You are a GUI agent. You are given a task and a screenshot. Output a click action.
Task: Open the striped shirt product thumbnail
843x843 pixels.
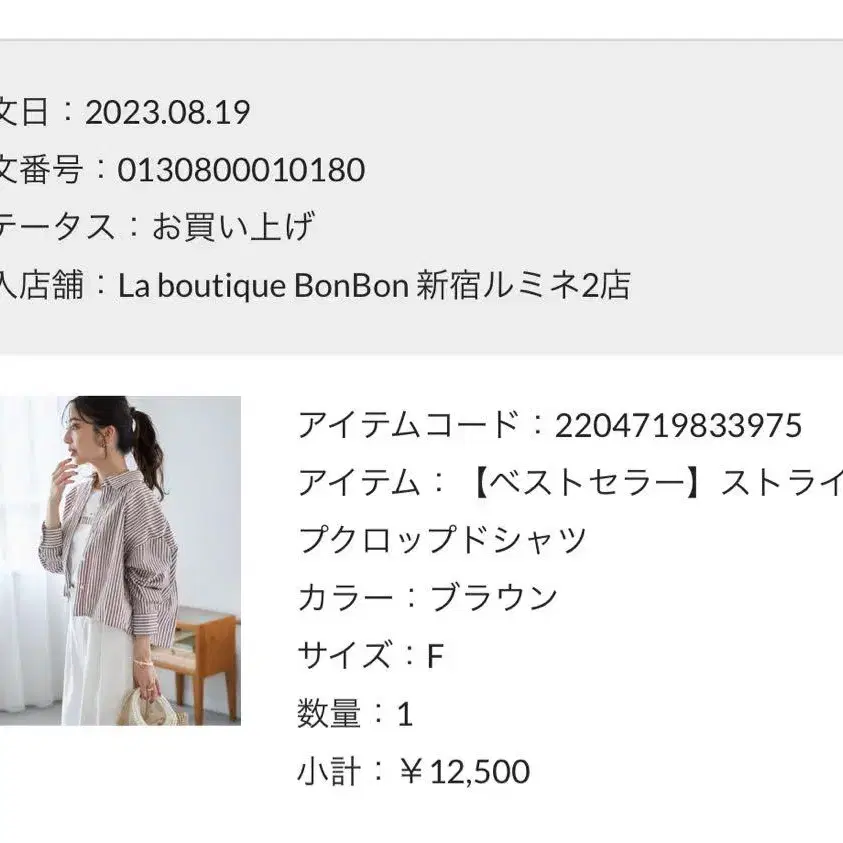[120, 560]
